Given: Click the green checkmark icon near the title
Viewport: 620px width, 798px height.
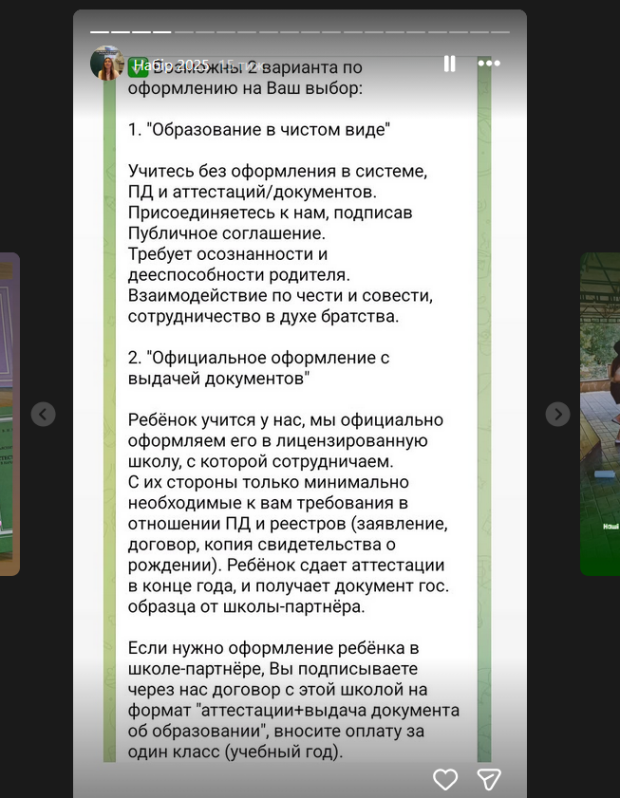Looking at the screenshot, I should point(138,67).
